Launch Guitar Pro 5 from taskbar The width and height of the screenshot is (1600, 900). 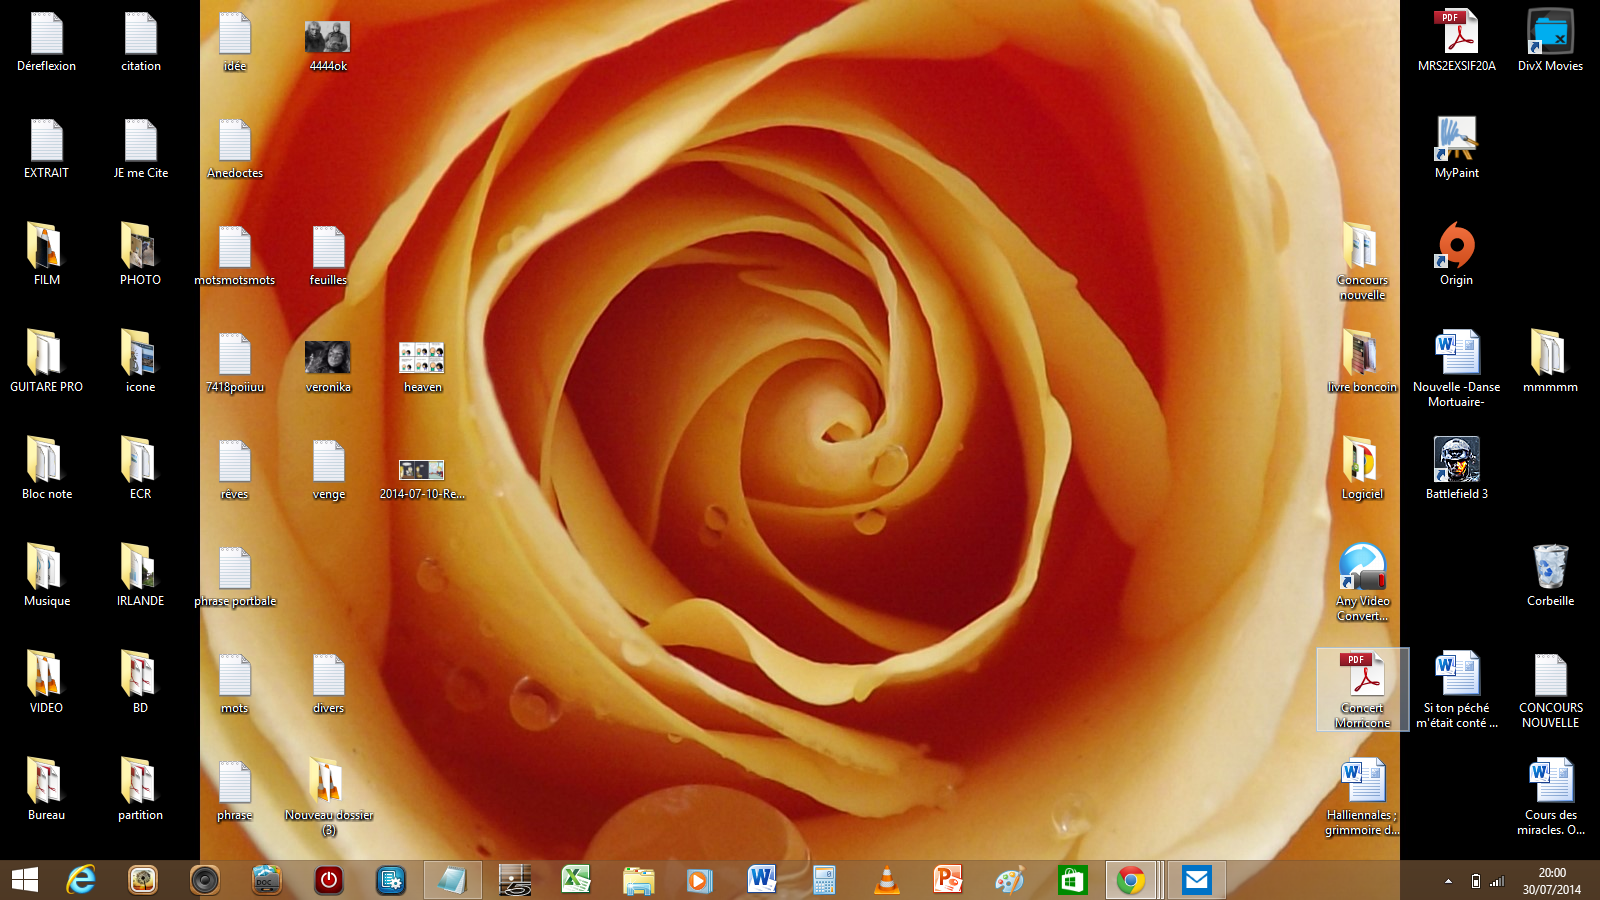515,880
